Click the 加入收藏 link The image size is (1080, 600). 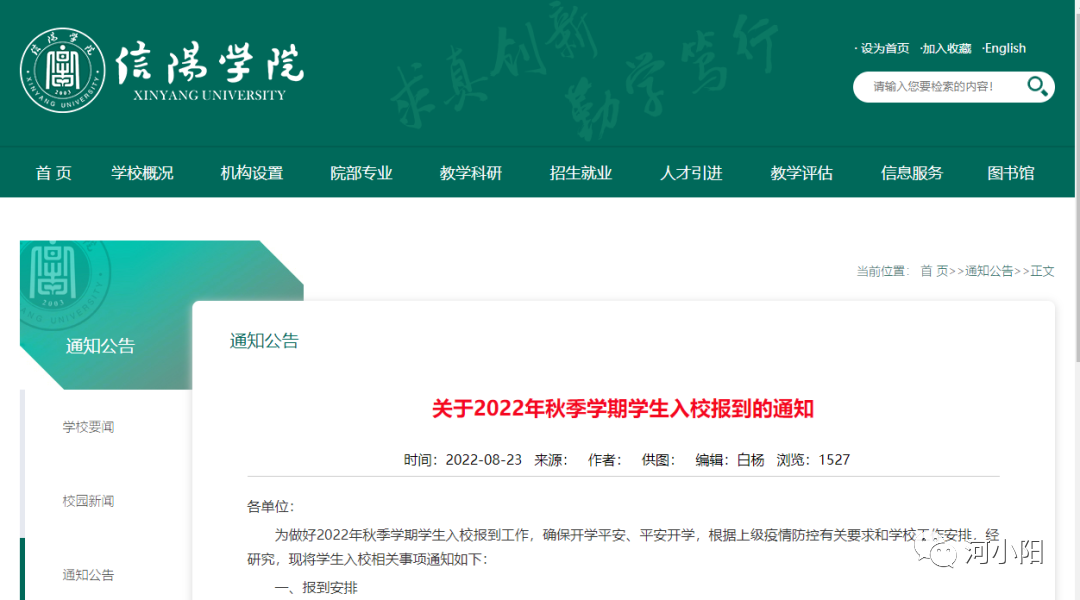click(947, 48)
